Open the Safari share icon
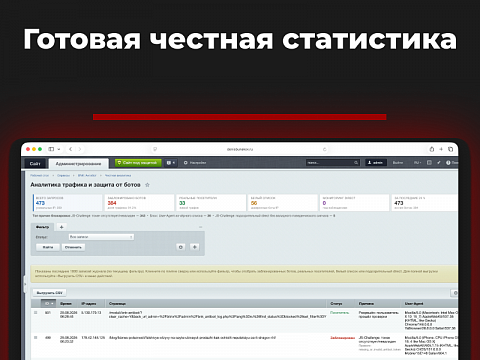This screenshot has width=480, height=360. tap(432, 149)
